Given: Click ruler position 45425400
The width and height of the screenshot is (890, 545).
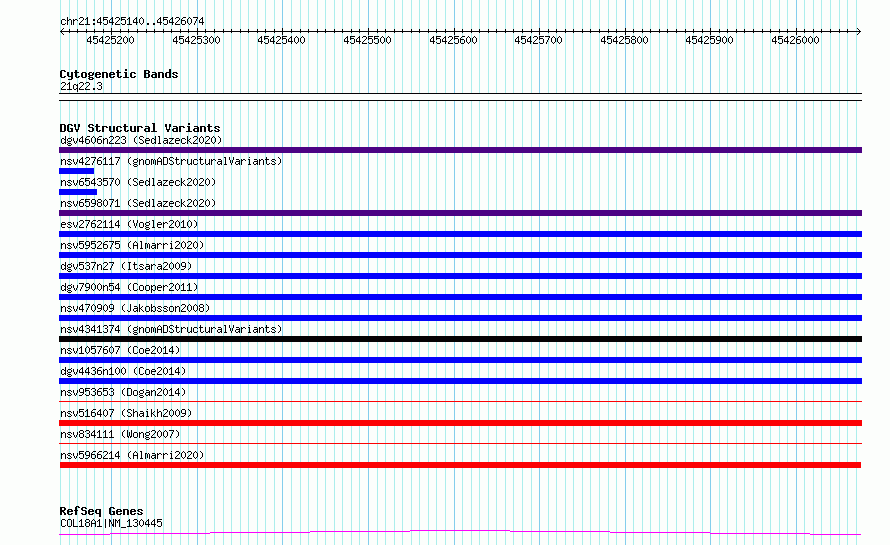Looking at the screenshot, I should [281, 40].
